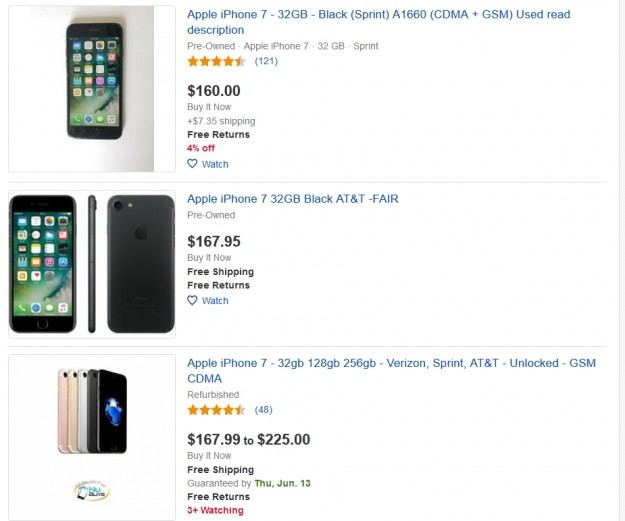Click star rating of refurbished iPhone listing

[x=216, y=410]
